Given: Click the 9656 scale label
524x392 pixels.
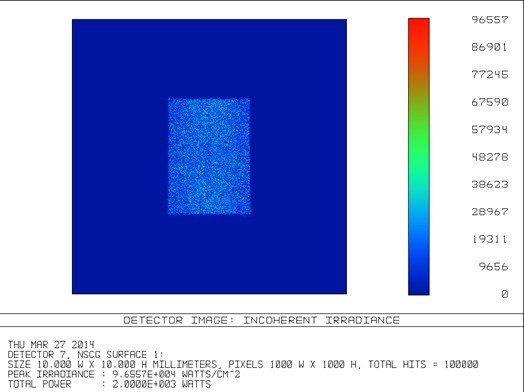Looking at the screenshot, I should (x=493, y=266).
